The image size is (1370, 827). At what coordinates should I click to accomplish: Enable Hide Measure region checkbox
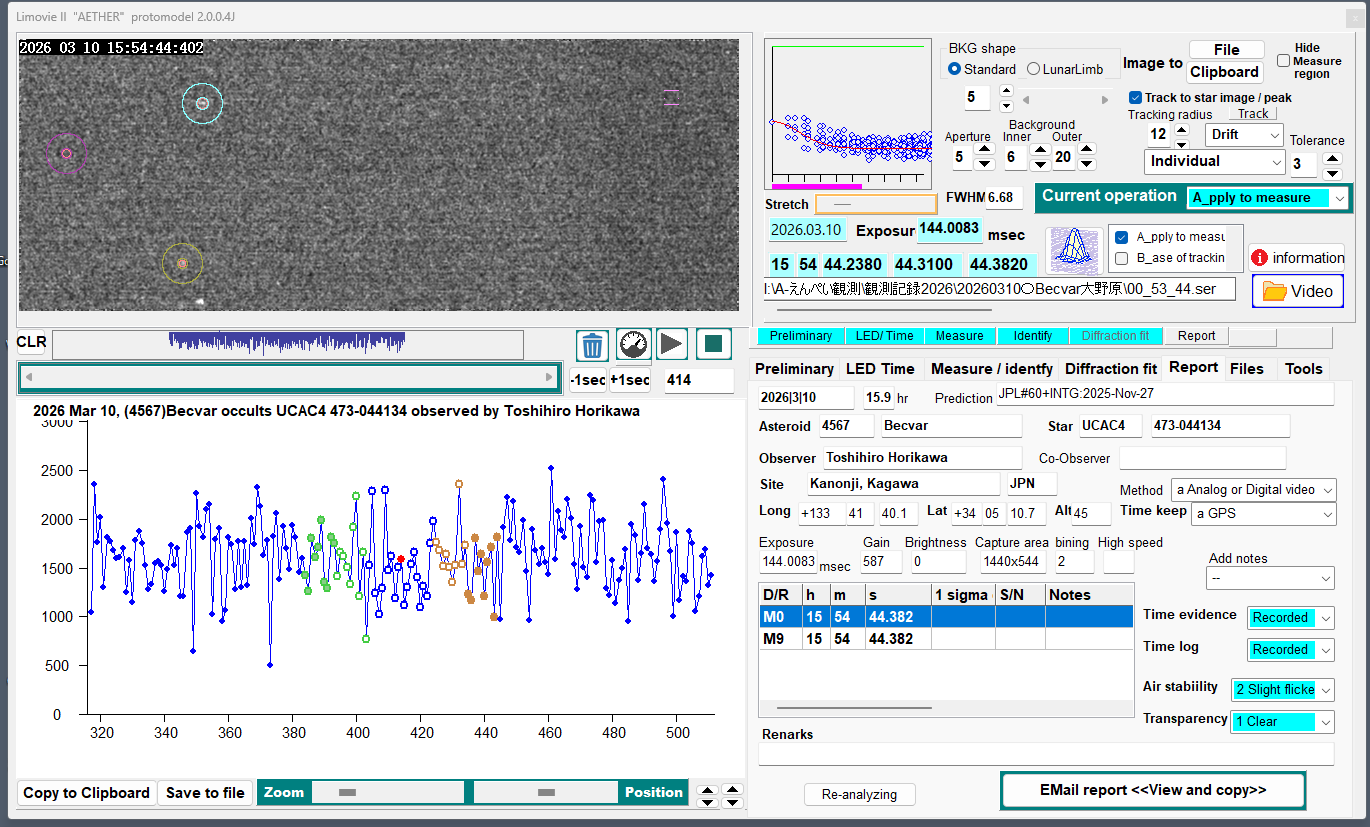(1283, 61)
